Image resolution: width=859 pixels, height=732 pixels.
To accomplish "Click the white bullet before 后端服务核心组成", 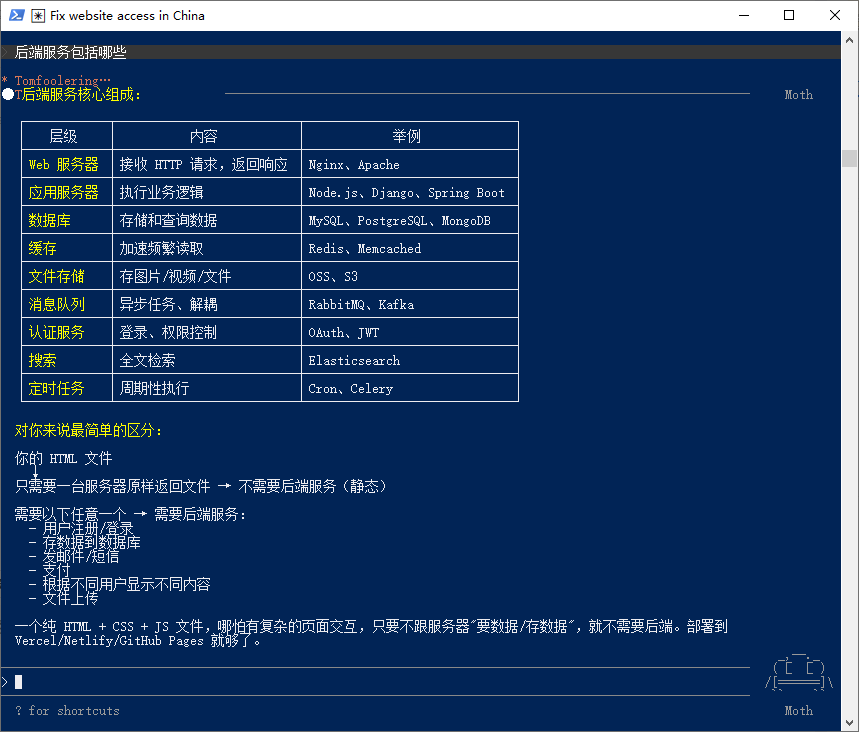I will (8, 94).
